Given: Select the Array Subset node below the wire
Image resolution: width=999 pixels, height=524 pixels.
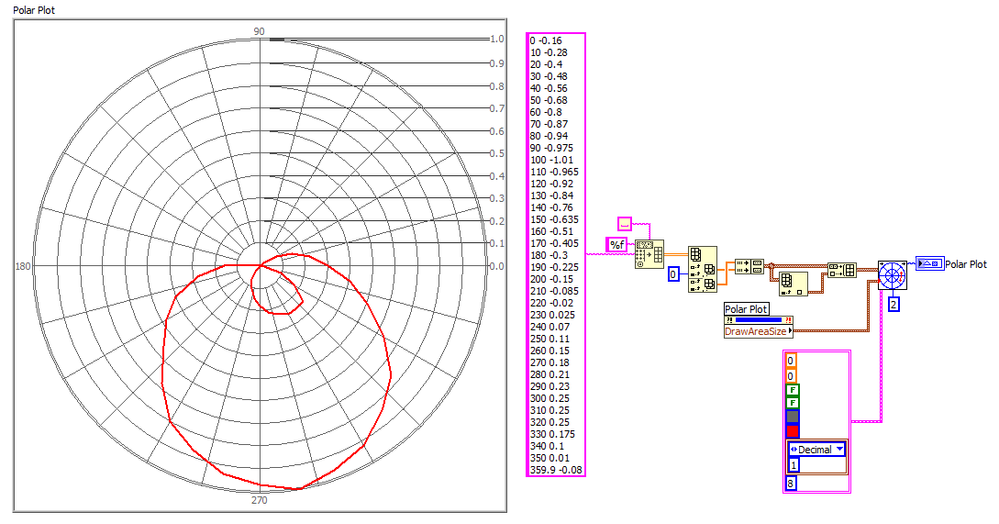Looking at the screenshot, I should point(793,284).
